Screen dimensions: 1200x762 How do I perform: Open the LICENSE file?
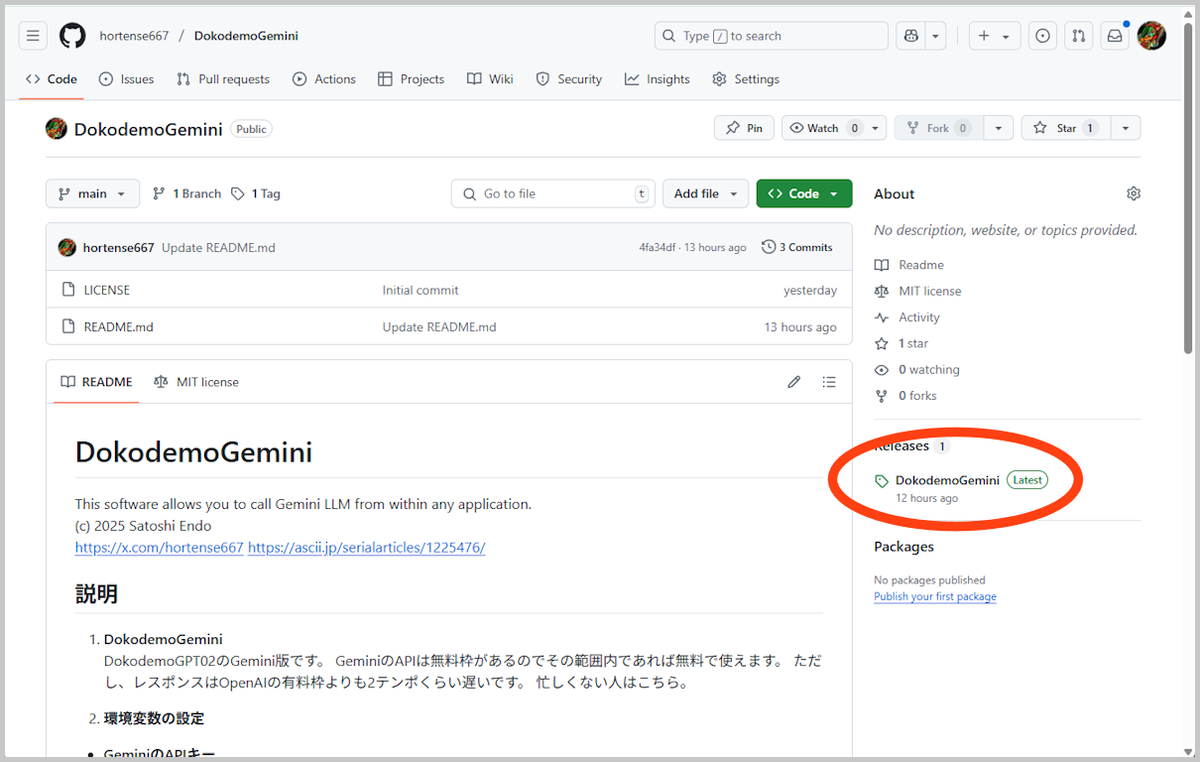[107, 290]
